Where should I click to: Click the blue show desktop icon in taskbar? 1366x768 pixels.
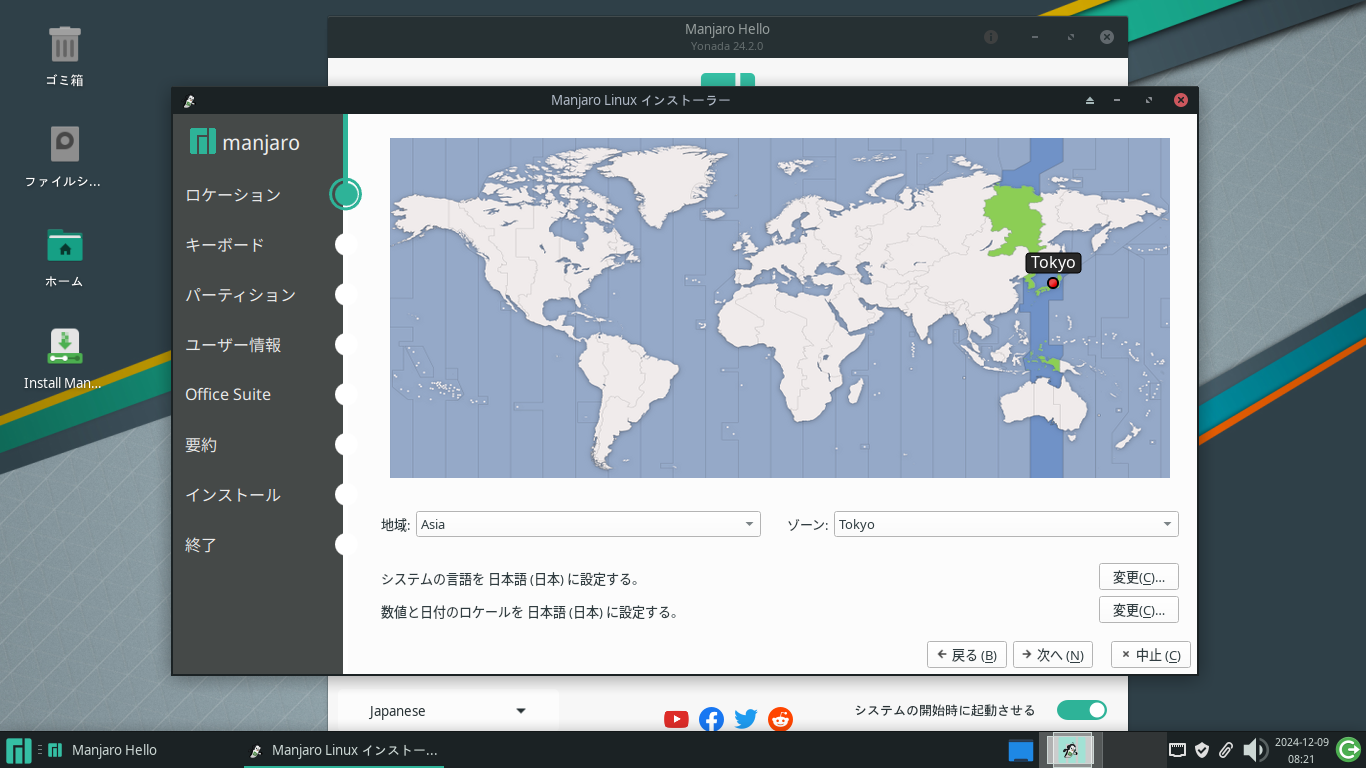[x=1020, y=750]
